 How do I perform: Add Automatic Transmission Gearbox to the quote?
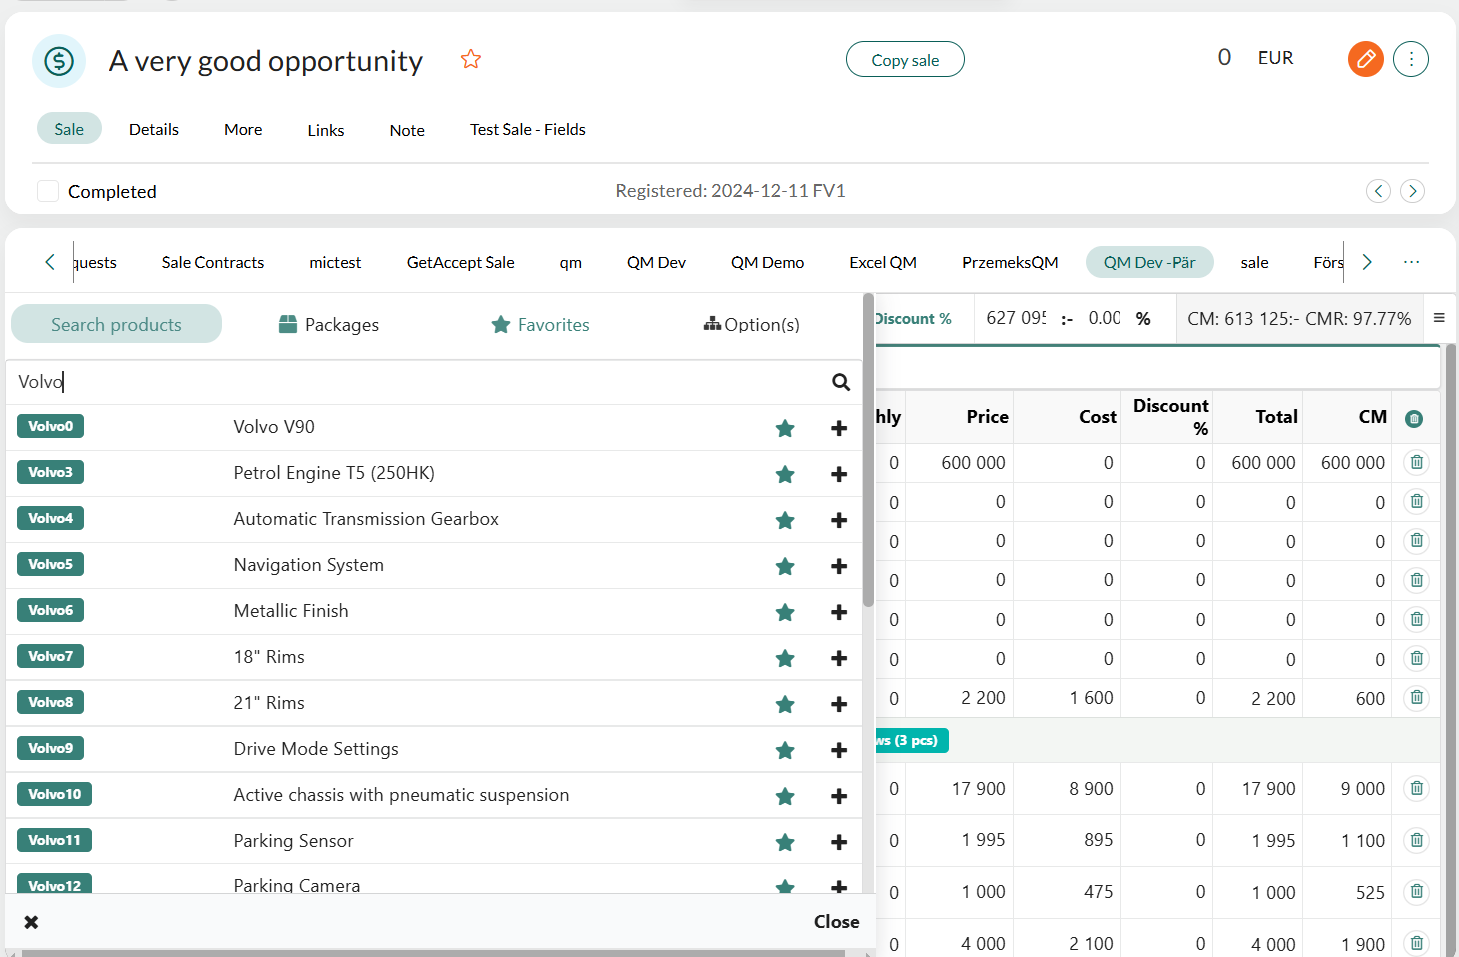pos(839,520)
